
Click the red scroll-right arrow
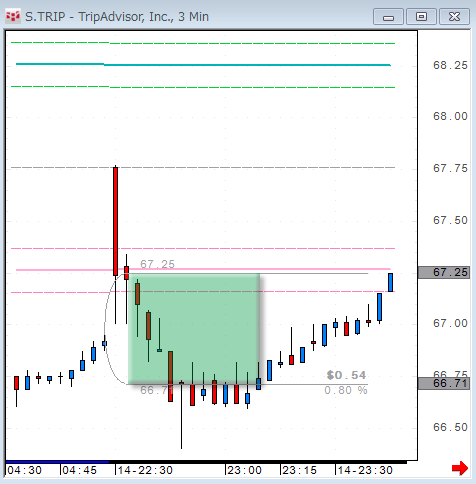pos(460,468)
